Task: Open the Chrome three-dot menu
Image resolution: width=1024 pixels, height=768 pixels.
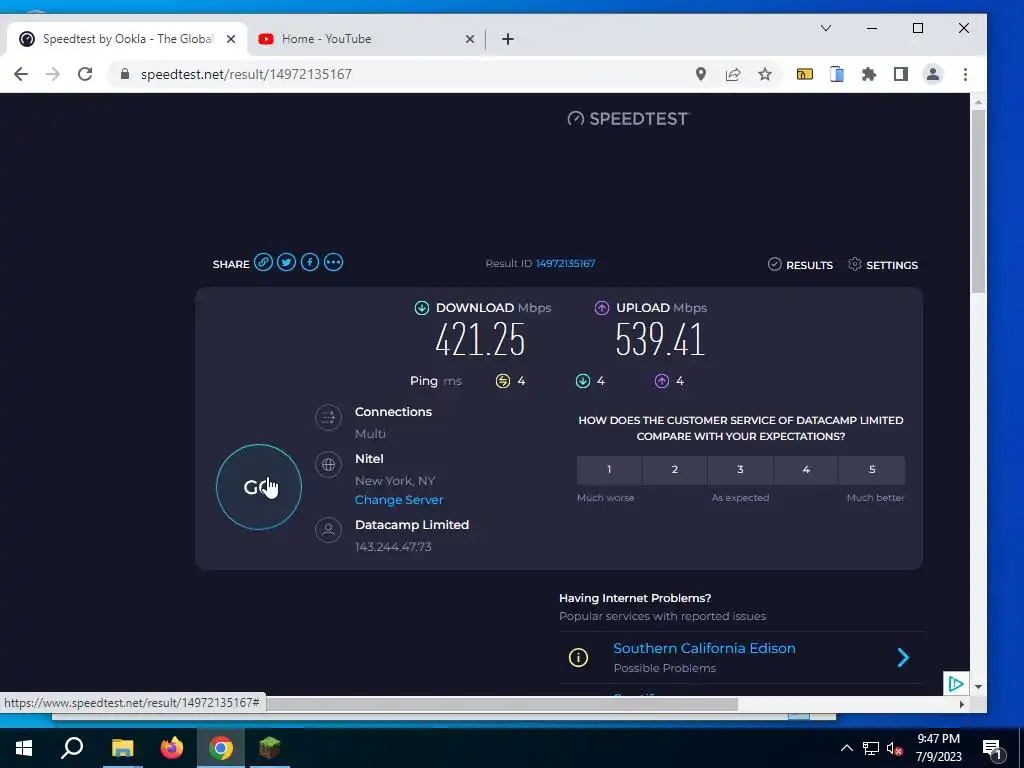Action: point(965,74)
